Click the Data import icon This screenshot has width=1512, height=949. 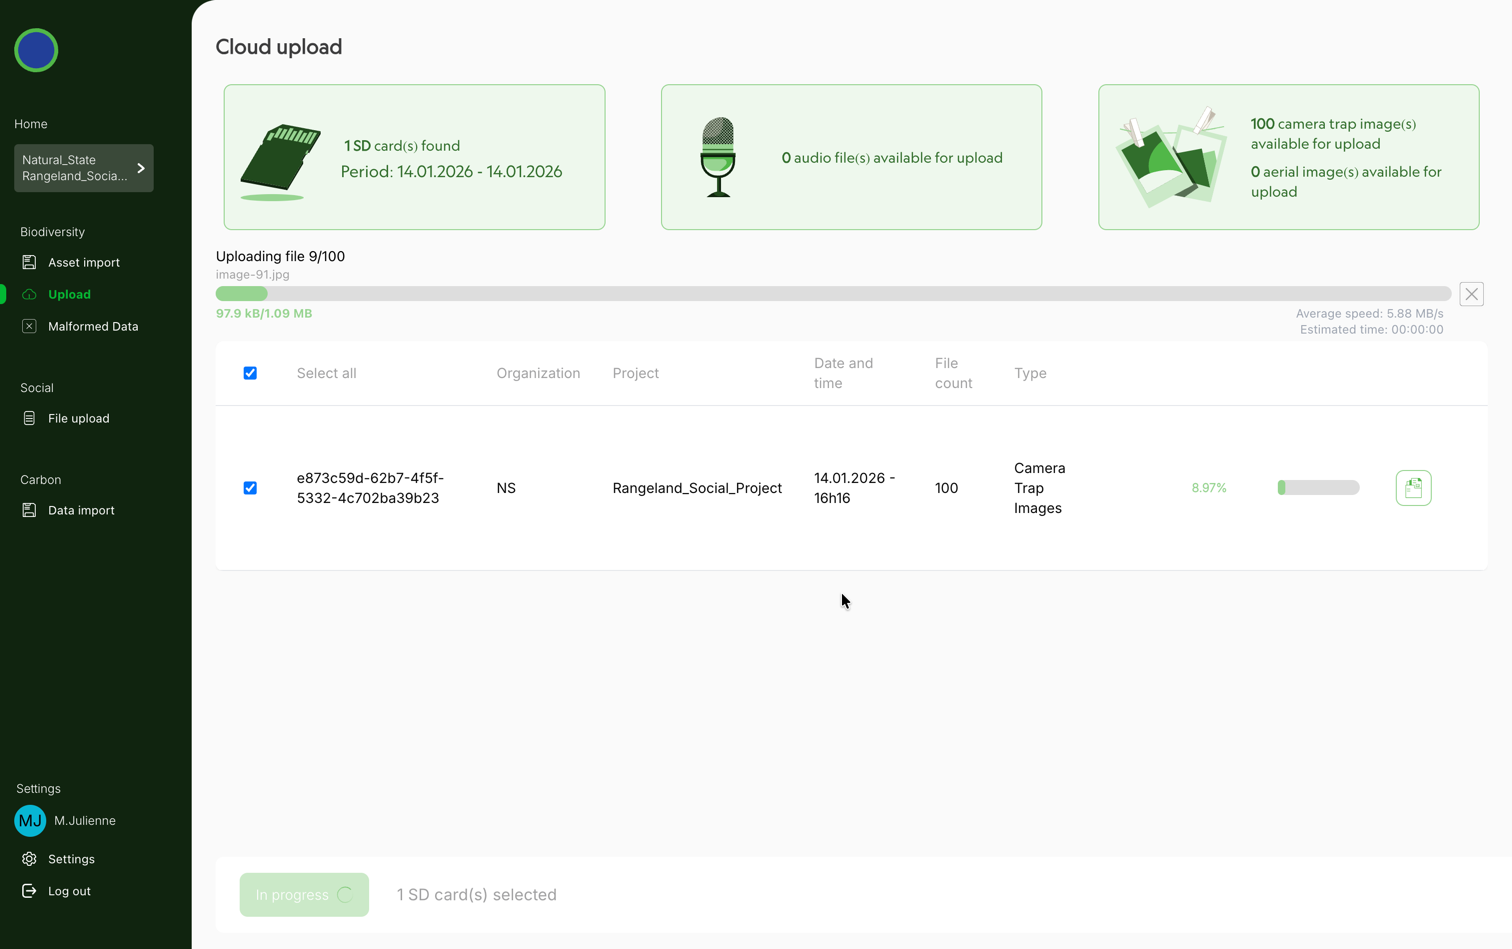pos(29,510)
